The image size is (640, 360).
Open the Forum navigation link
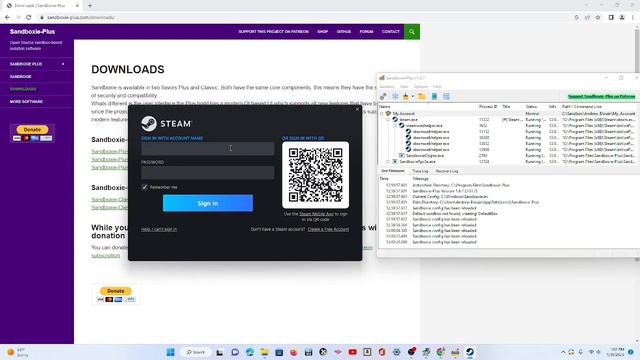366,31
